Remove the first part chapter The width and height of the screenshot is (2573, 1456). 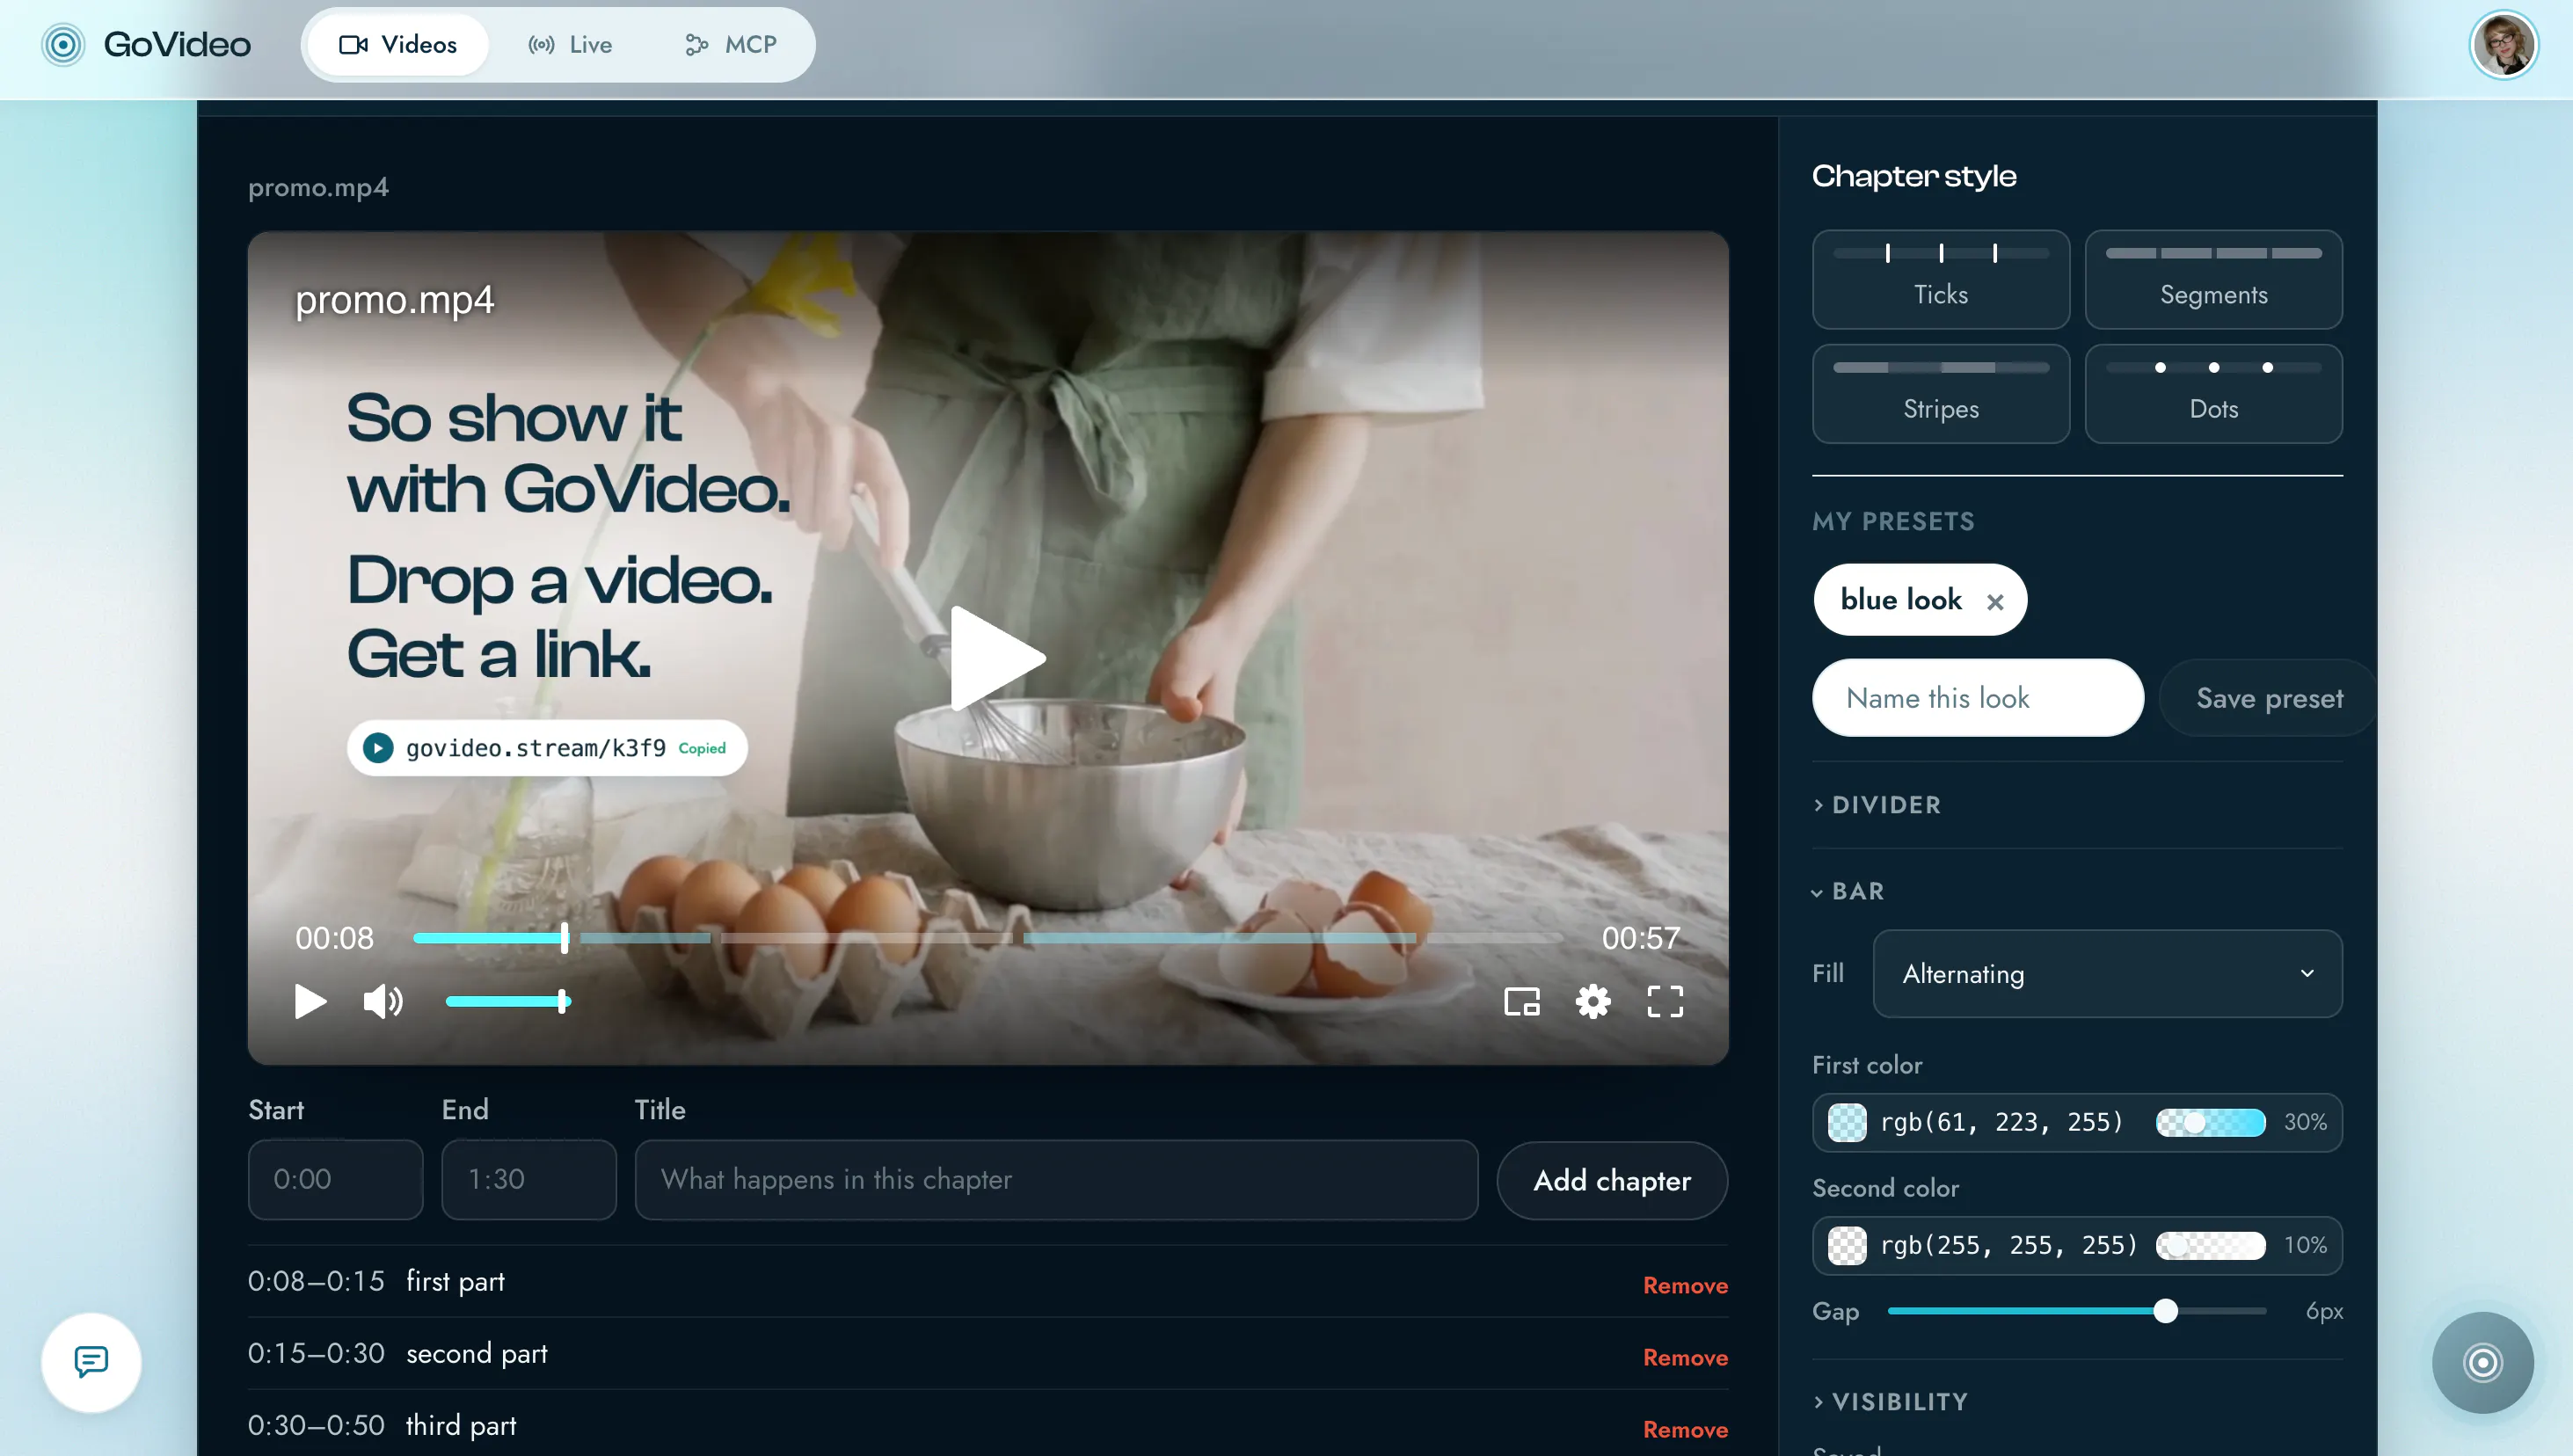point(1685,1285)
